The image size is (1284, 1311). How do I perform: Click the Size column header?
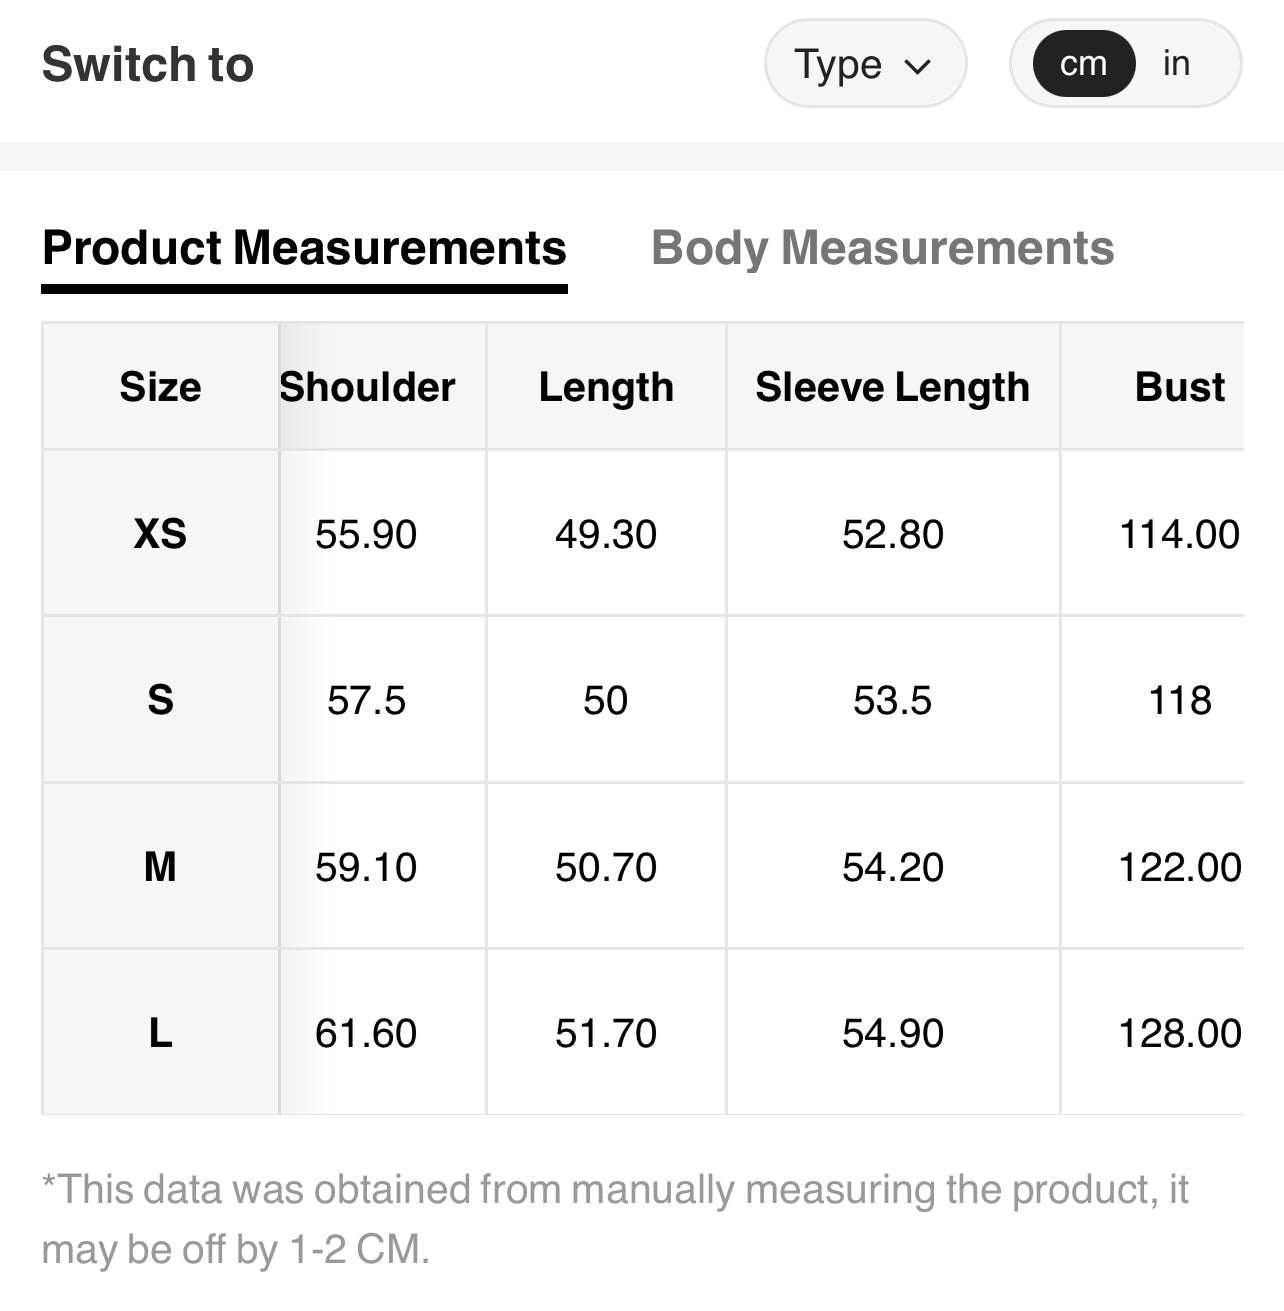[x=160, y=387]
